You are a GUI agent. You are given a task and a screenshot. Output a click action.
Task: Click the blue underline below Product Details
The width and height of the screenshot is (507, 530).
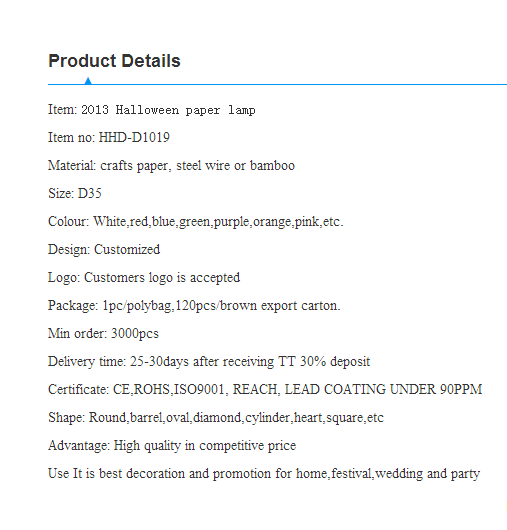277,84
